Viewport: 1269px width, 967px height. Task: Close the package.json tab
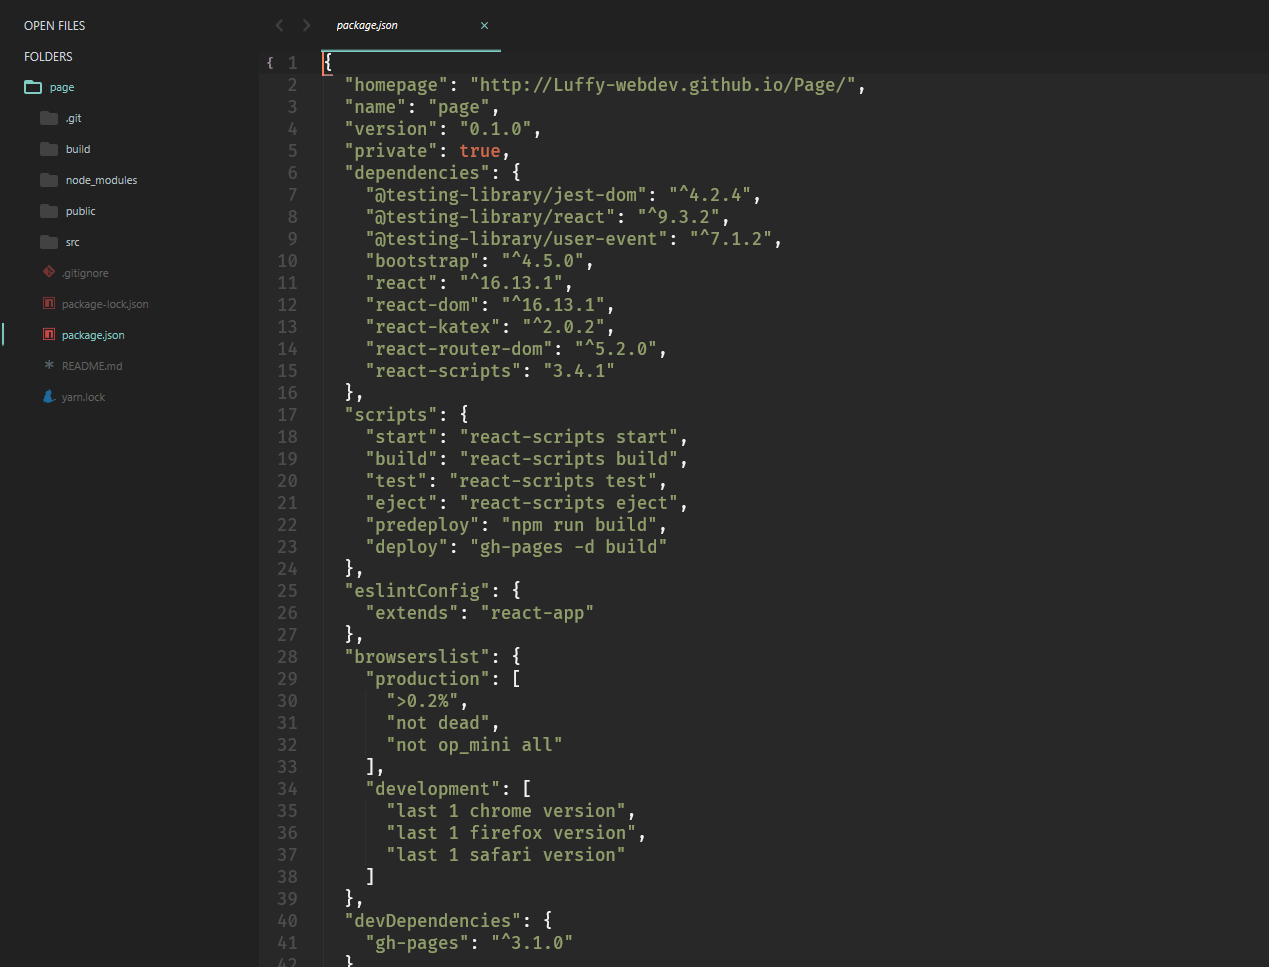pos(484,25)
